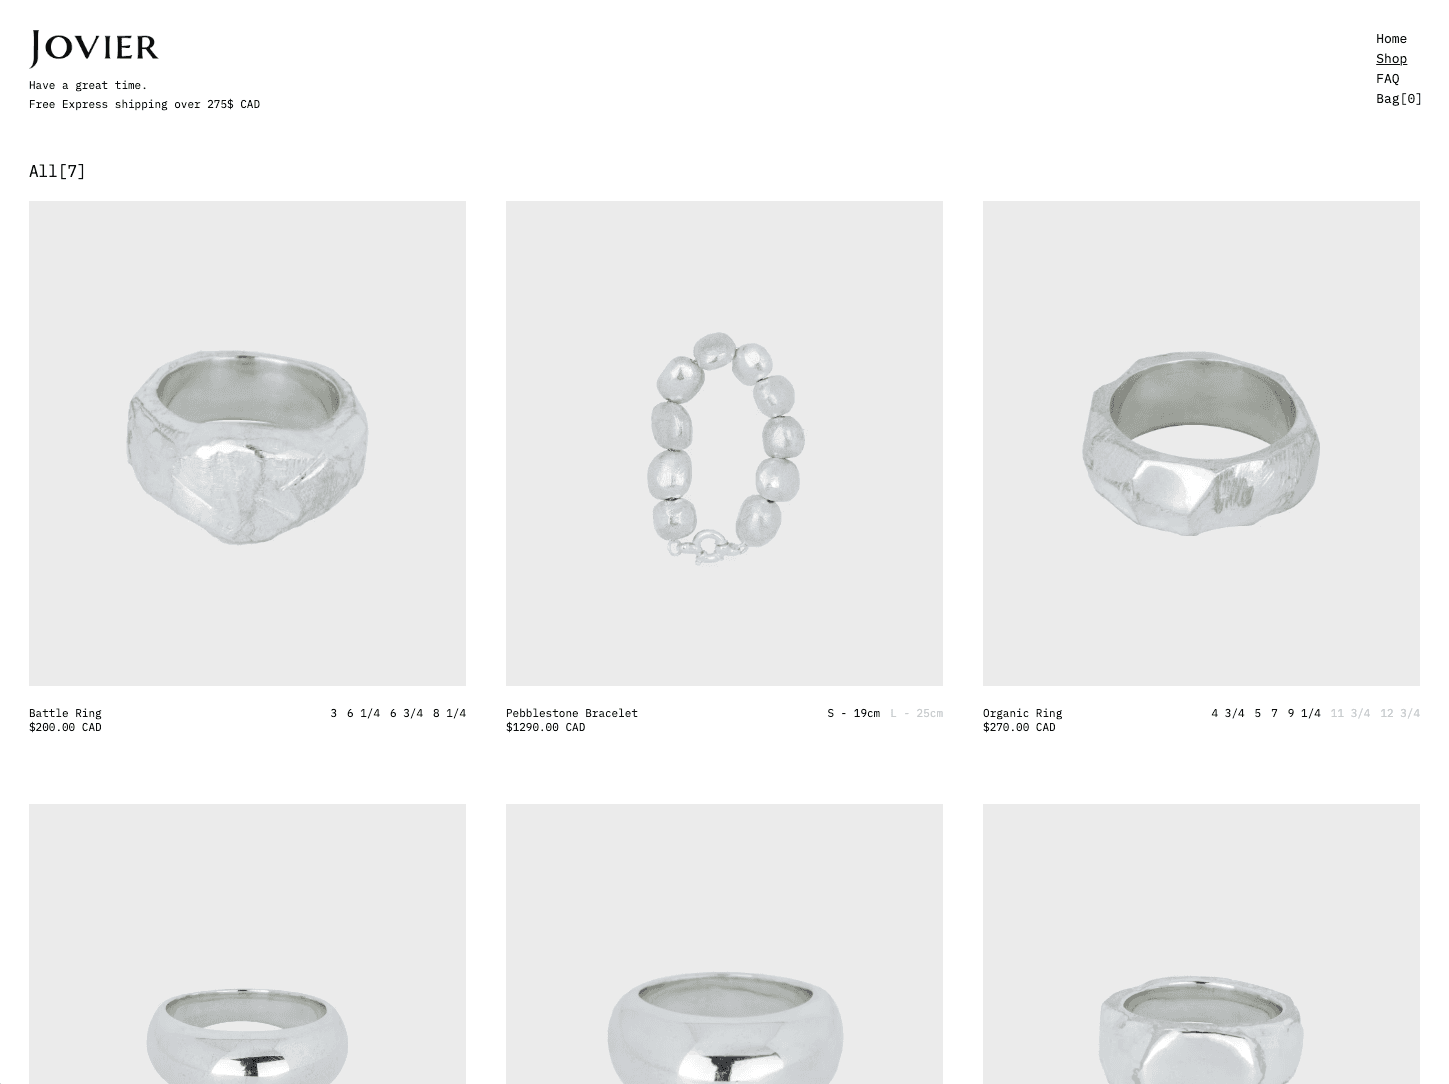Pick S - 19cm bracelet size
Screen dimensions: 1449x1084
pyautogui.click(x=853, y=713)
